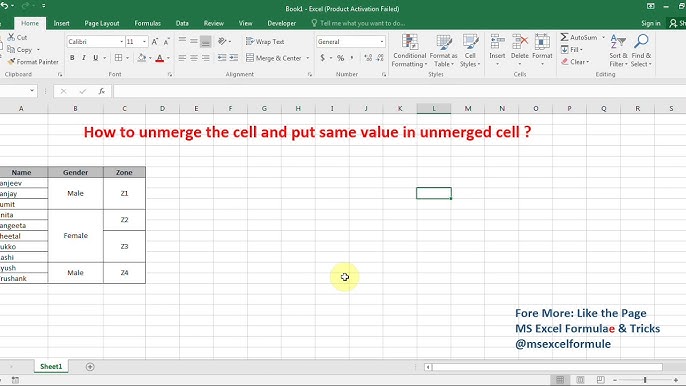Apply accounting dollar format
Viewport: 686px width, 386px height.
click(x=322, y=58)
